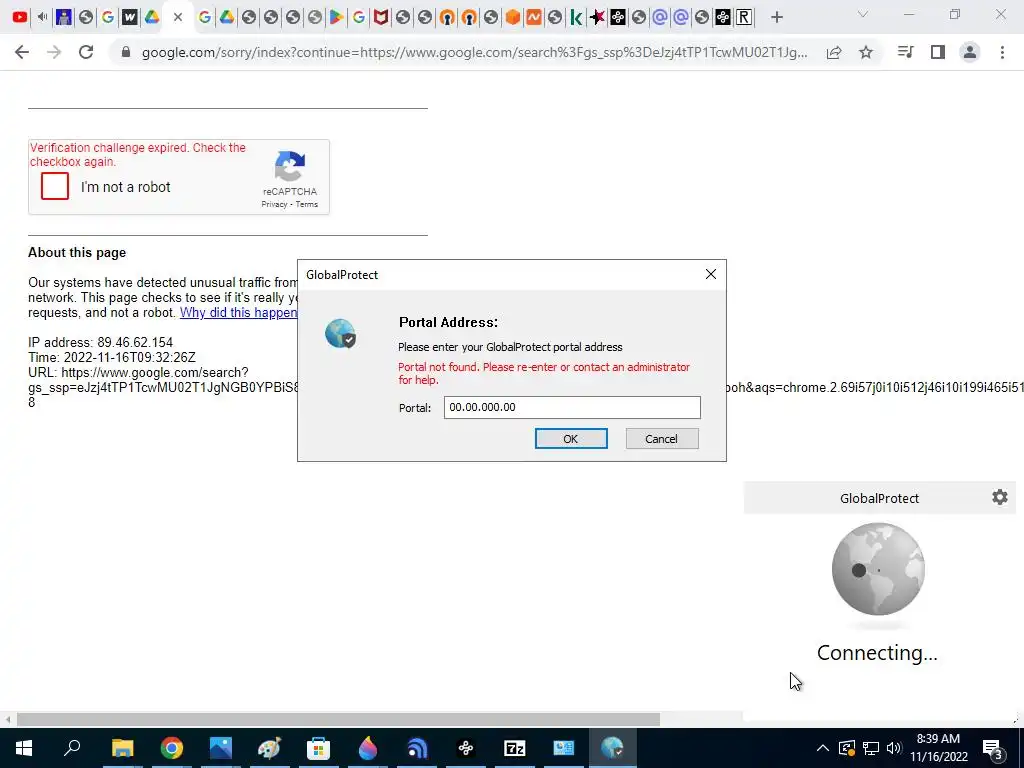Click the GlobalProtect grey globe status image
Viewport: 1024px width, 768px height.
tap(878, 569)
